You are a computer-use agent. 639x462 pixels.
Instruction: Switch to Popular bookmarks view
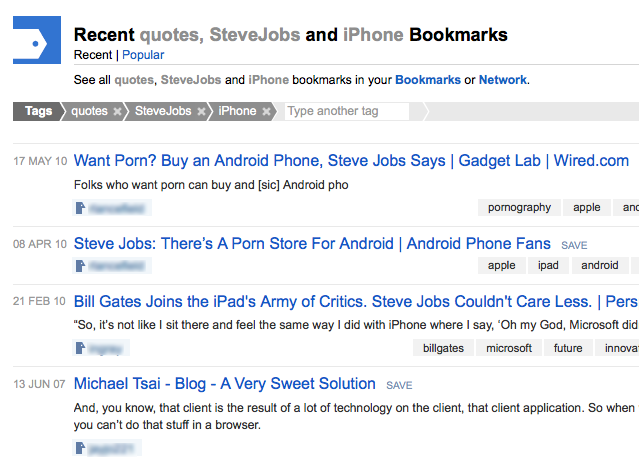(x=143, y=55)
